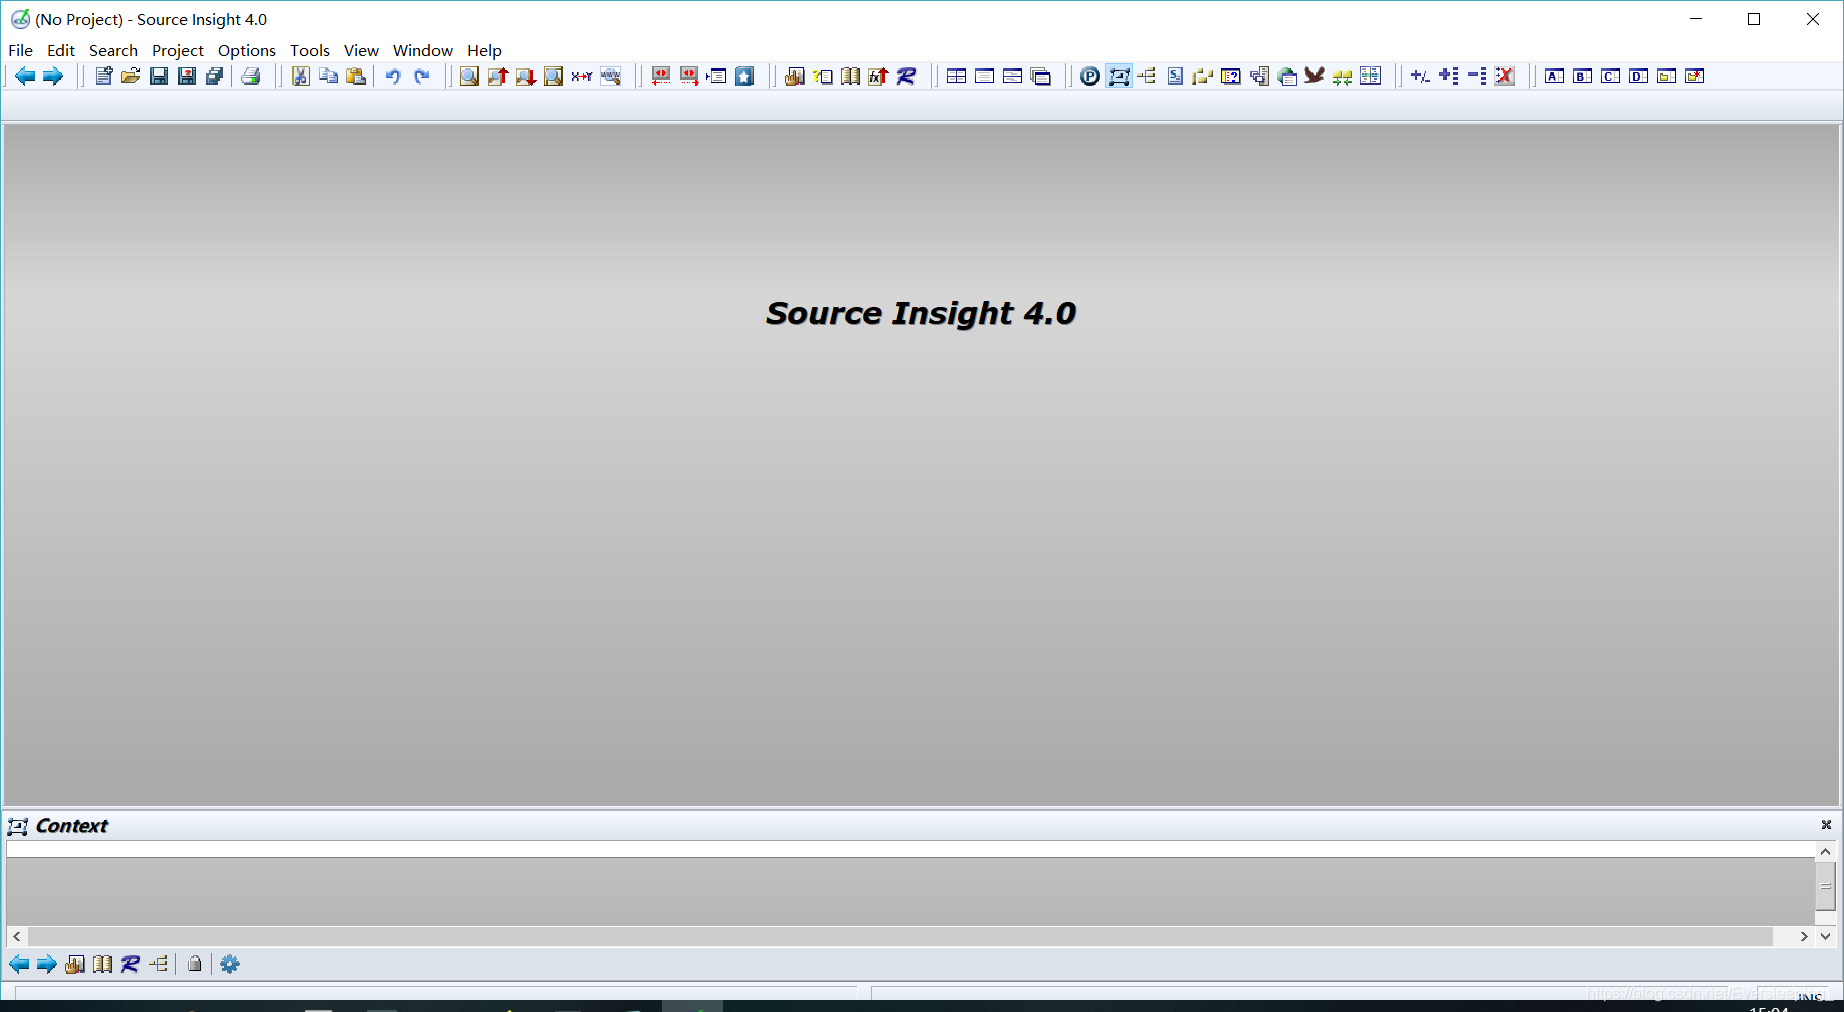
Task: Open the Options menu
Action: (x=247, y=50)
